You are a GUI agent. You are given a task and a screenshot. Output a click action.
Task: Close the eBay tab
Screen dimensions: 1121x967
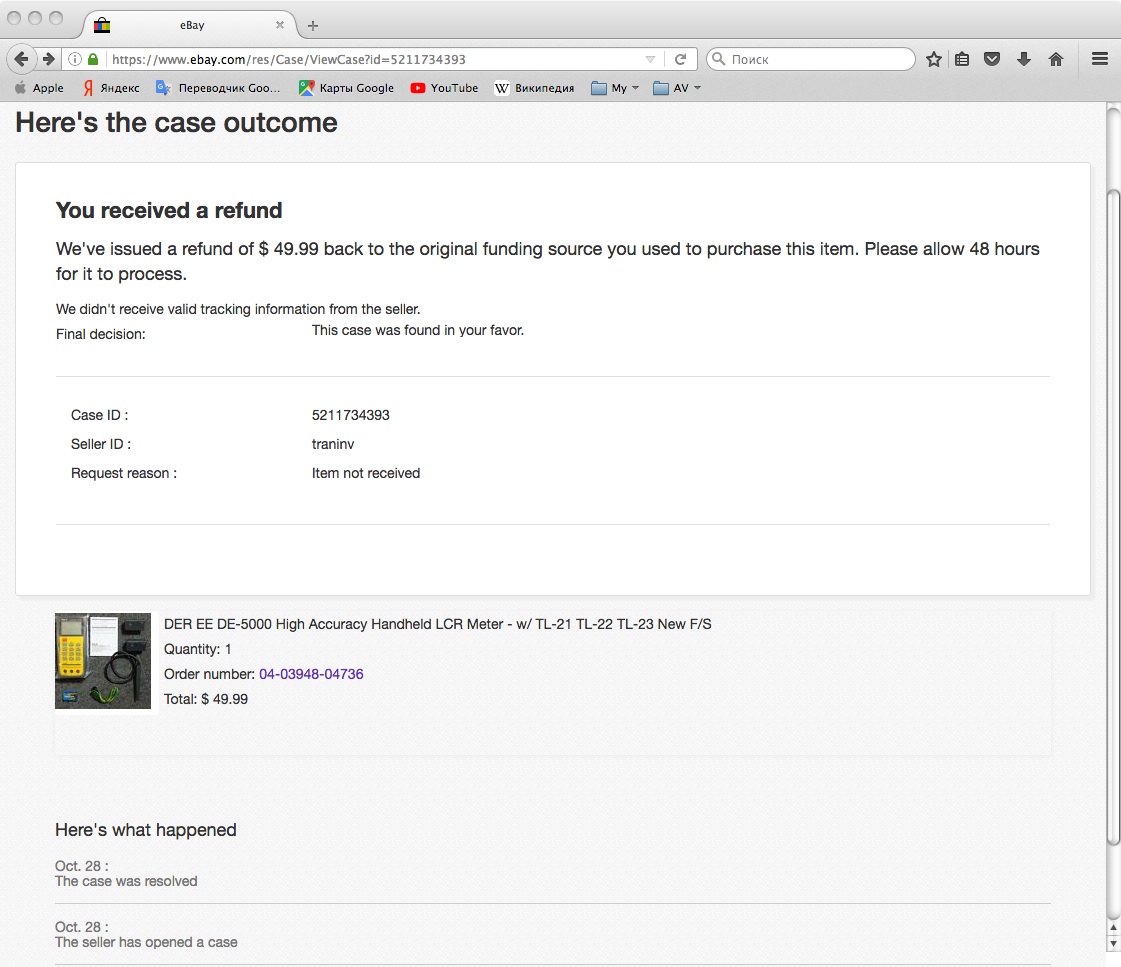tap(280, 25)
